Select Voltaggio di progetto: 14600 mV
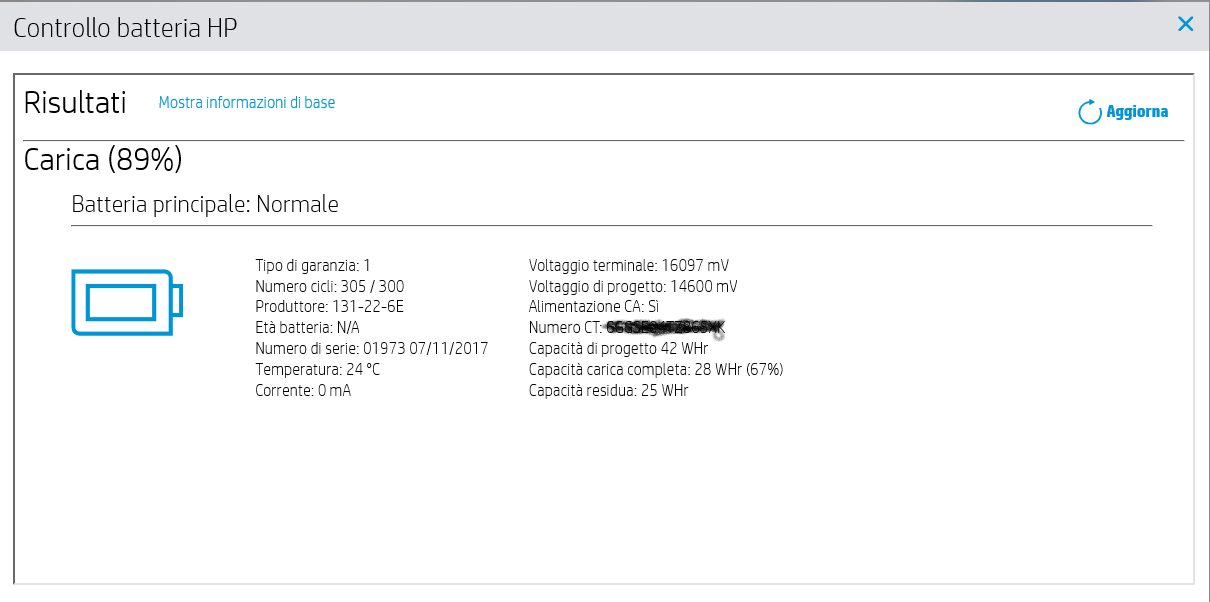 [x=633, y=286]
